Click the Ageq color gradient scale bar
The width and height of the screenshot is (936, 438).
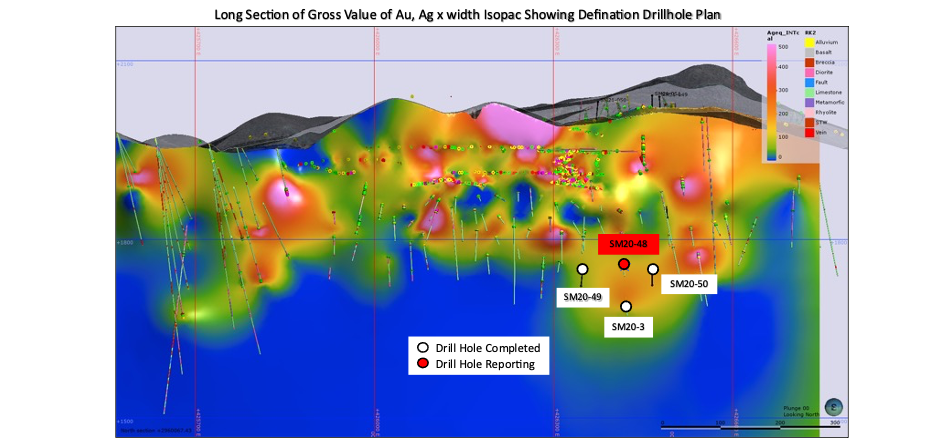pyautogui.click(x=771, y=101)
